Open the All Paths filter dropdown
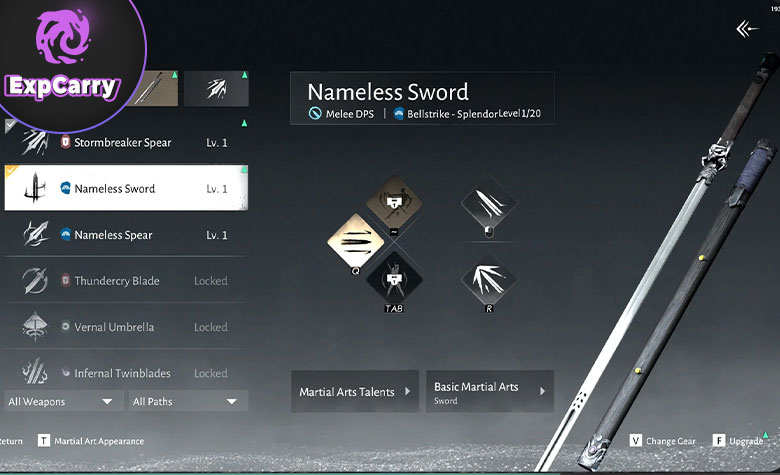This screenshot has height=475, width=780. click(188, 401)
